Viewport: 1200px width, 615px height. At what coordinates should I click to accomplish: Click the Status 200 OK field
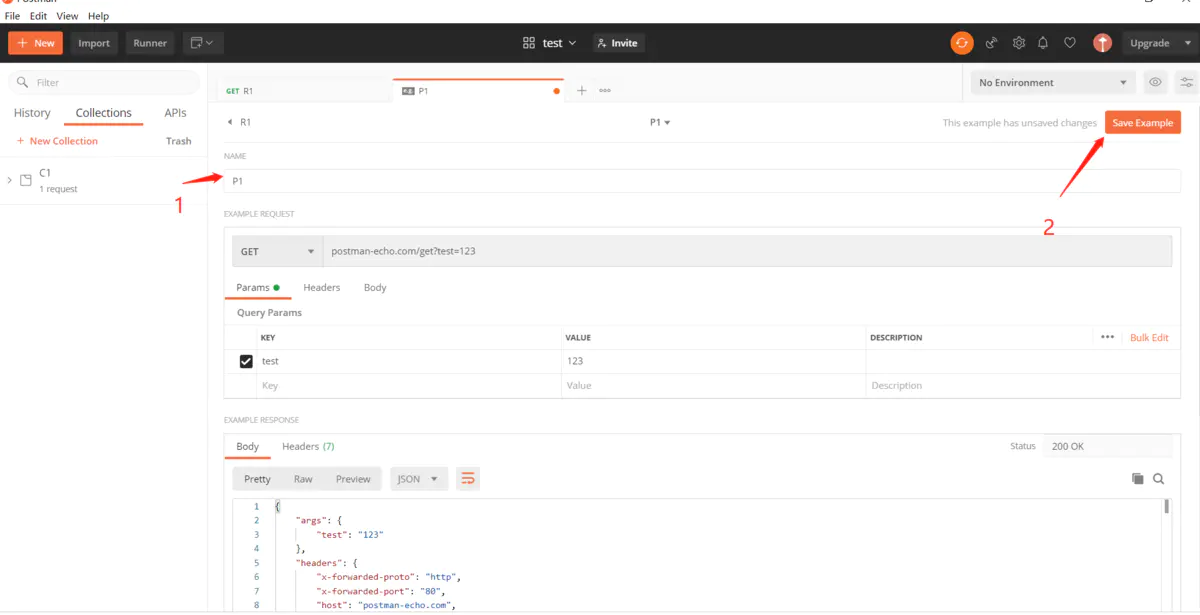pos(1107,446)
